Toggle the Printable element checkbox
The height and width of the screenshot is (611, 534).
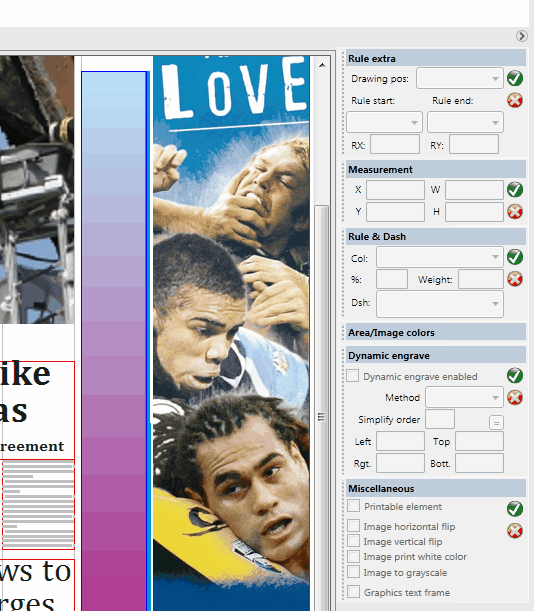coord(354,506)
